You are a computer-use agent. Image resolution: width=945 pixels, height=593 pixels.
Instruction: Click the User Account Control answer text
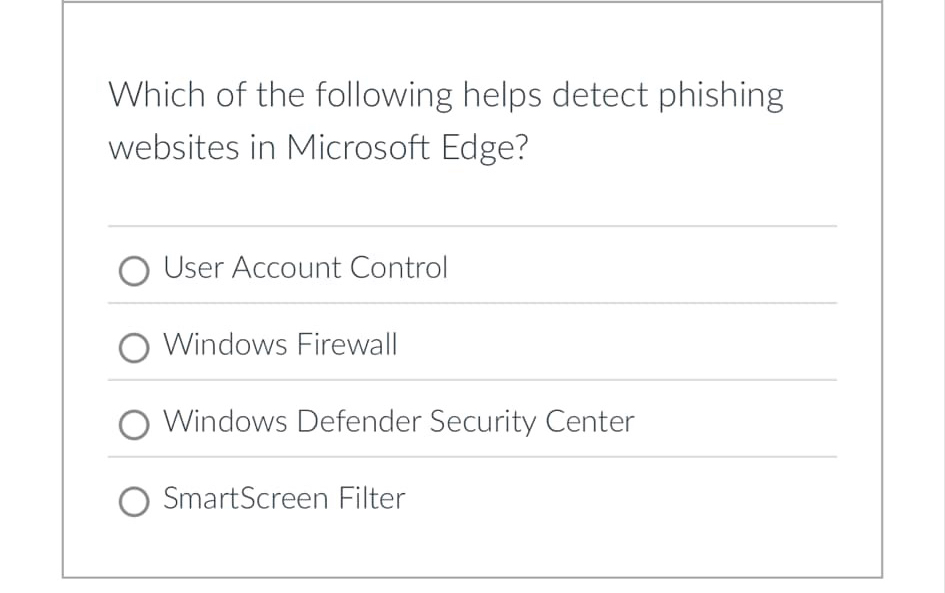[x=305, y=268]
